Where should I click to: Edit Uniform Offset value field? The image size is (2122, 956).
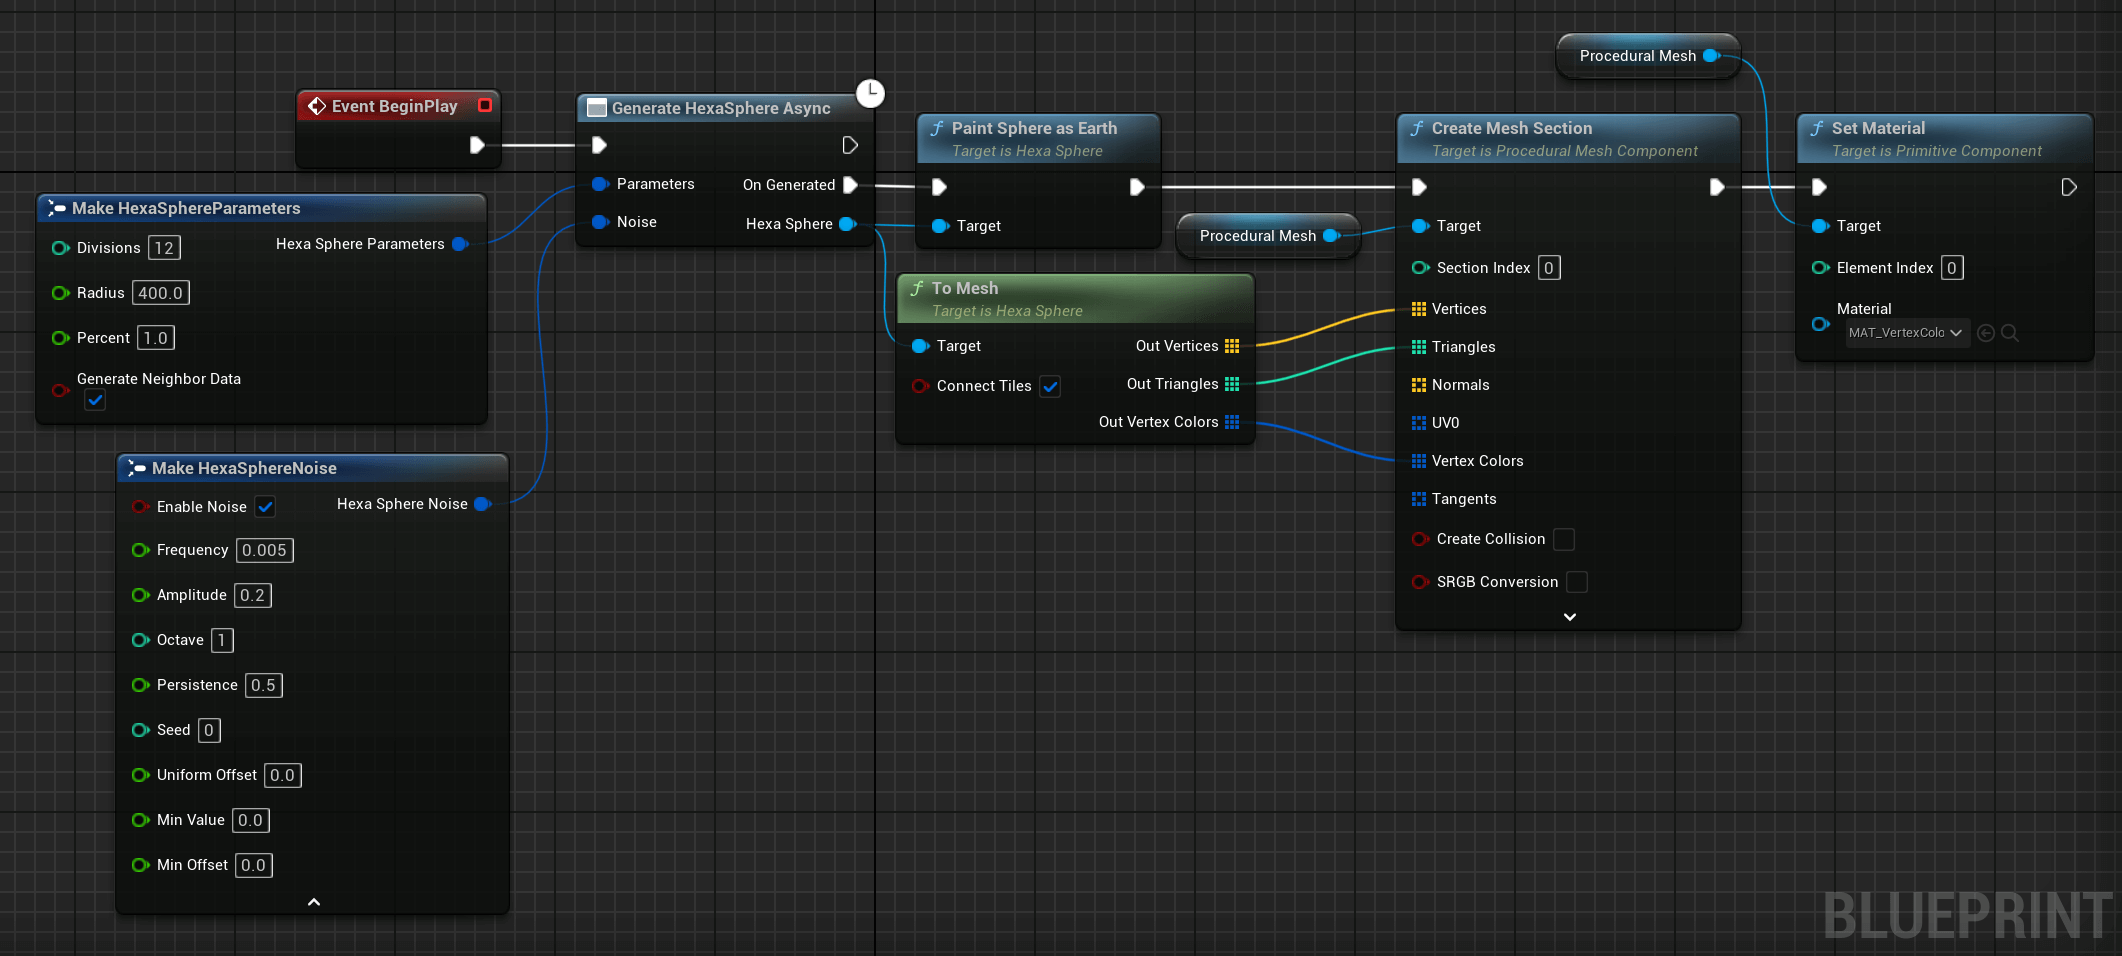point(283,775)
